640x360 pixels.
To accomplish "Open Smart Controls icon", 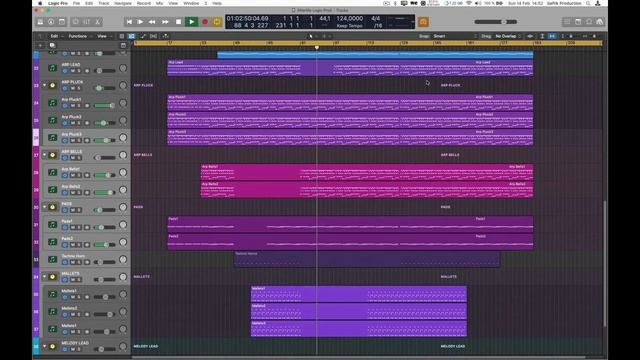I will pyautogui.click(x=76, y=22).
